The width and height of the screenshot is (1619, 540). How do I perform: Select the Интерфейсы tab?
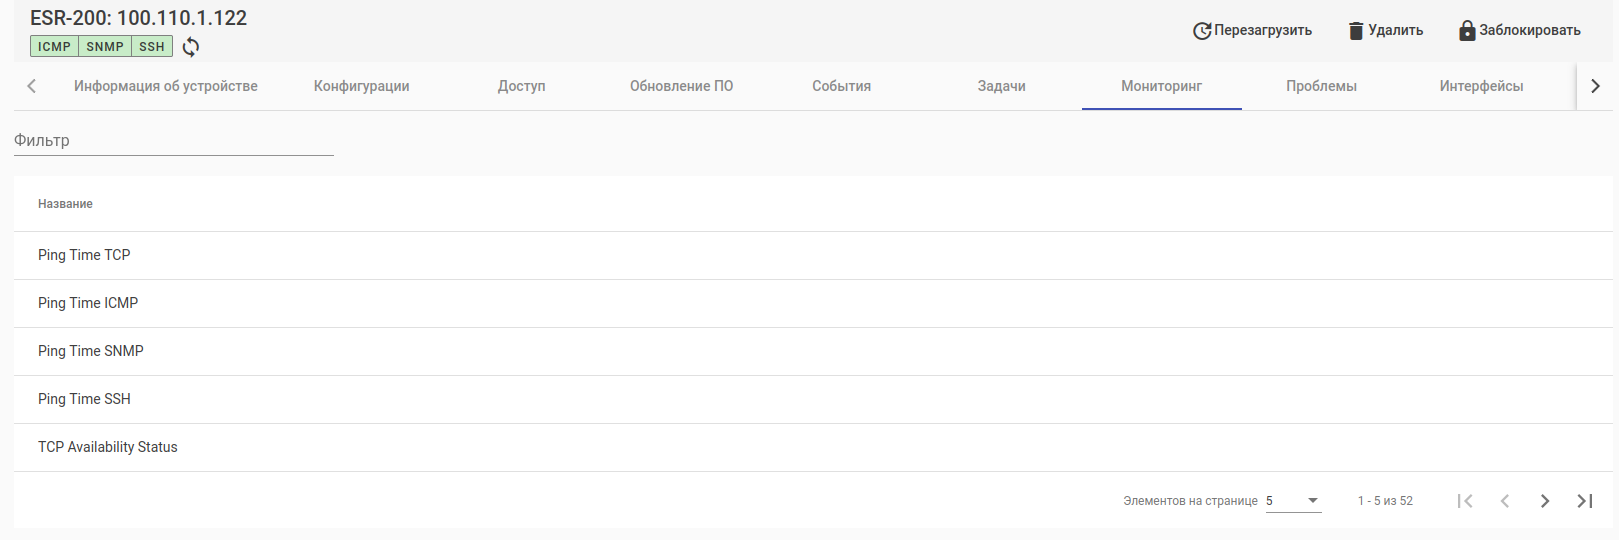point(1481,86)
